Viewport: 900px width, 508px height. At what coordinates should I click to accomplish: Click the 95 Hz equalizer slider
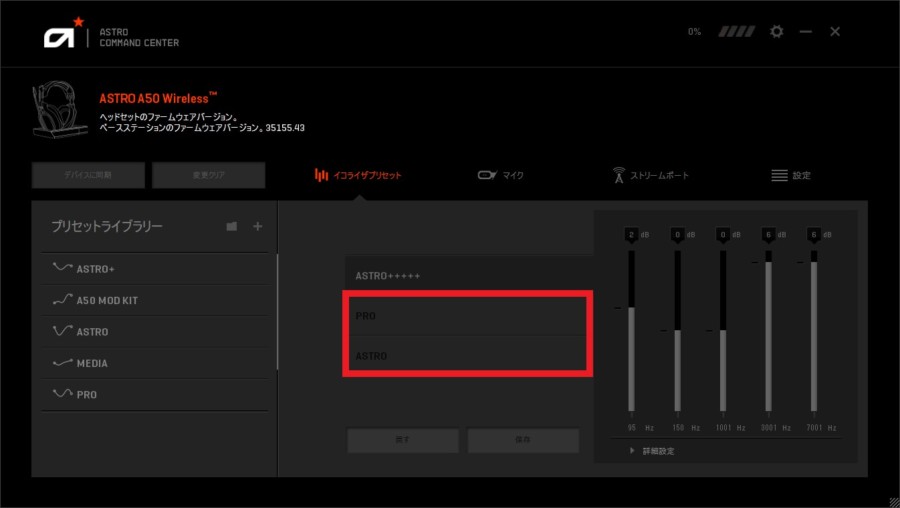pos(631,331)
